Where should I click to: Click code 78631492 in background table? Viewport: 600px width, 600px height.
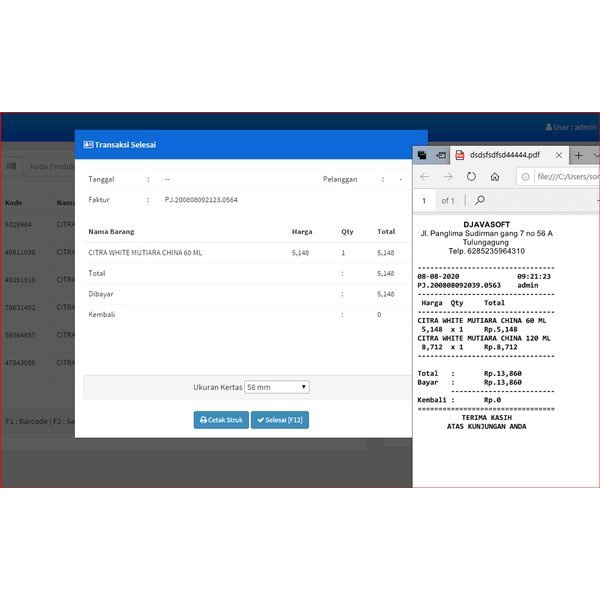coord(20,307)
